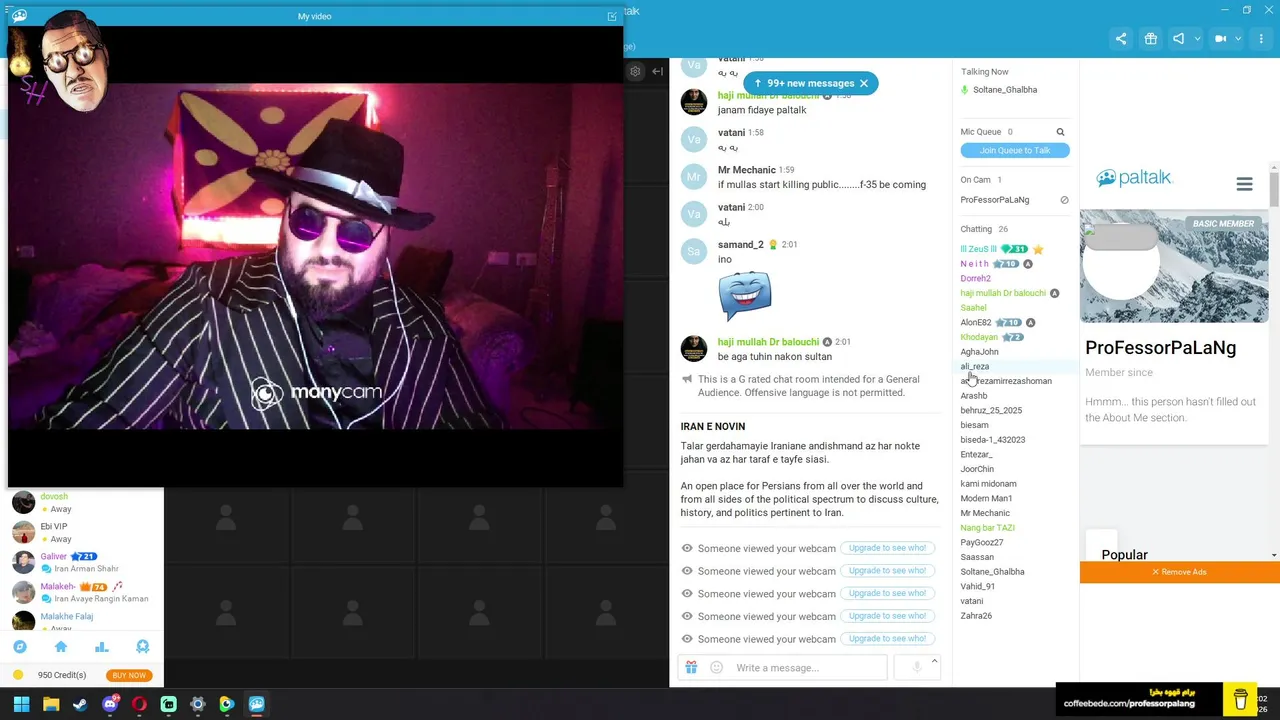This screenshot has height=720, width=1280.
Task: Toggle the push-to-talk microphone button
Action: coord(917,667)
